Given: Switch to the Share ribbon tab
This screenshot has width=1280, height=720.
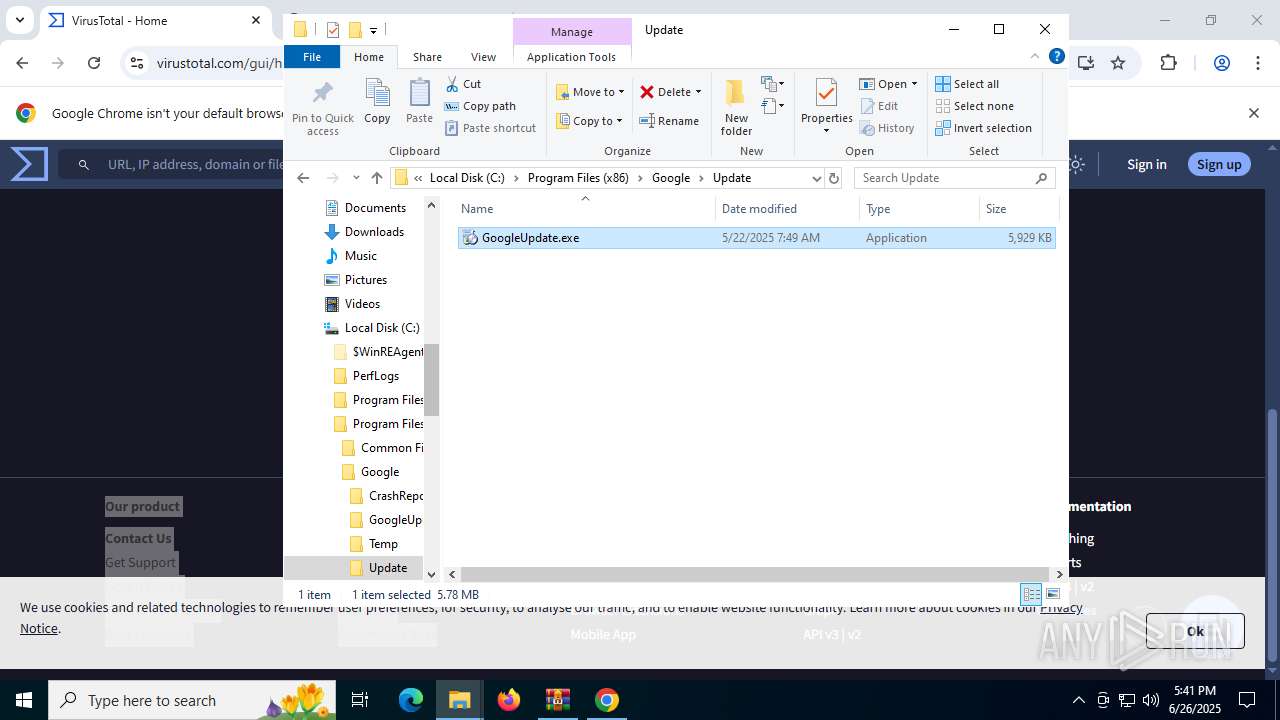Looking at the screenshot, I should [x=427, y=57].
